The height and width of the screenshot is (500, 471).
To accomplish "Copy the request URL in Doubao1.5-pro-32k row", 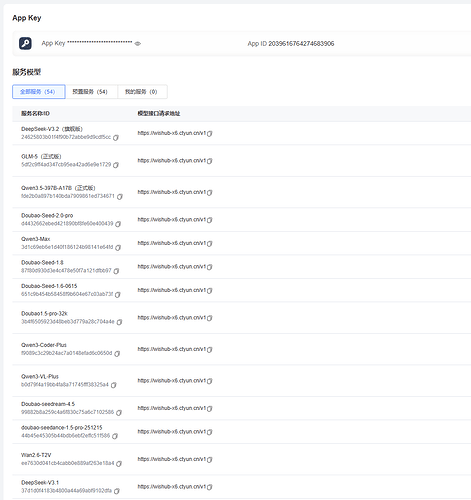I will point(210,318).
